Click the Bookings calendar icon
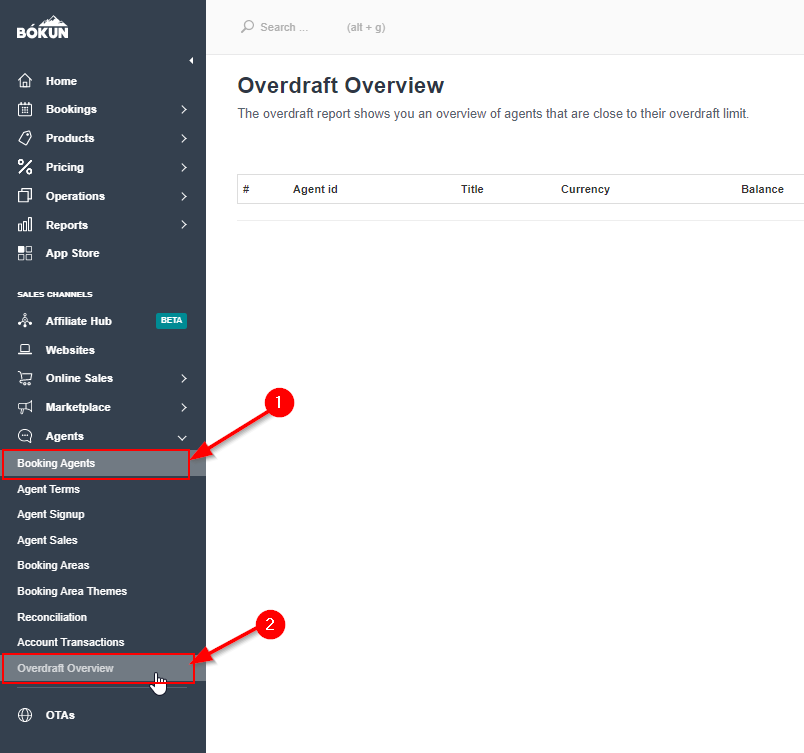 pyautogui.click(x=25, y=109)
